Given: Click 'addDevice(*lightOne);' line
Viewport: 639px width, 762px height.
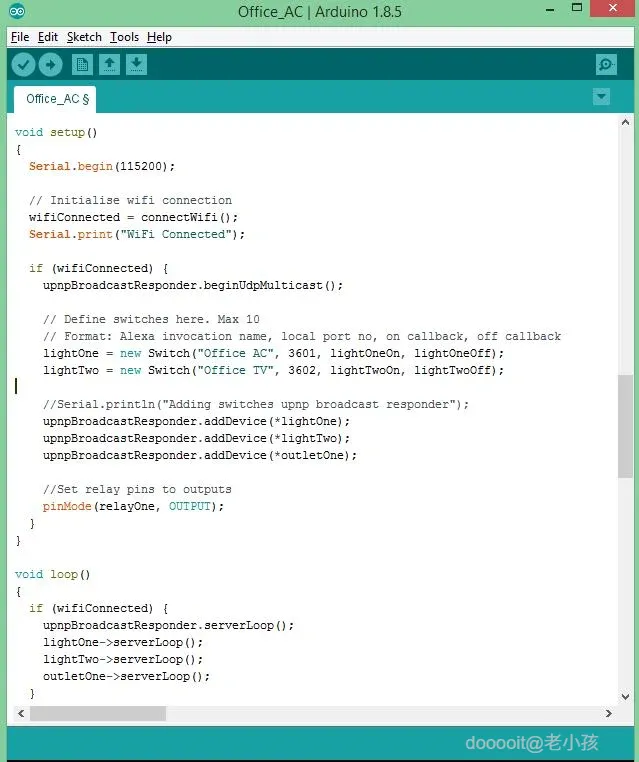Looking at the screenshot, I should (196, 421).
